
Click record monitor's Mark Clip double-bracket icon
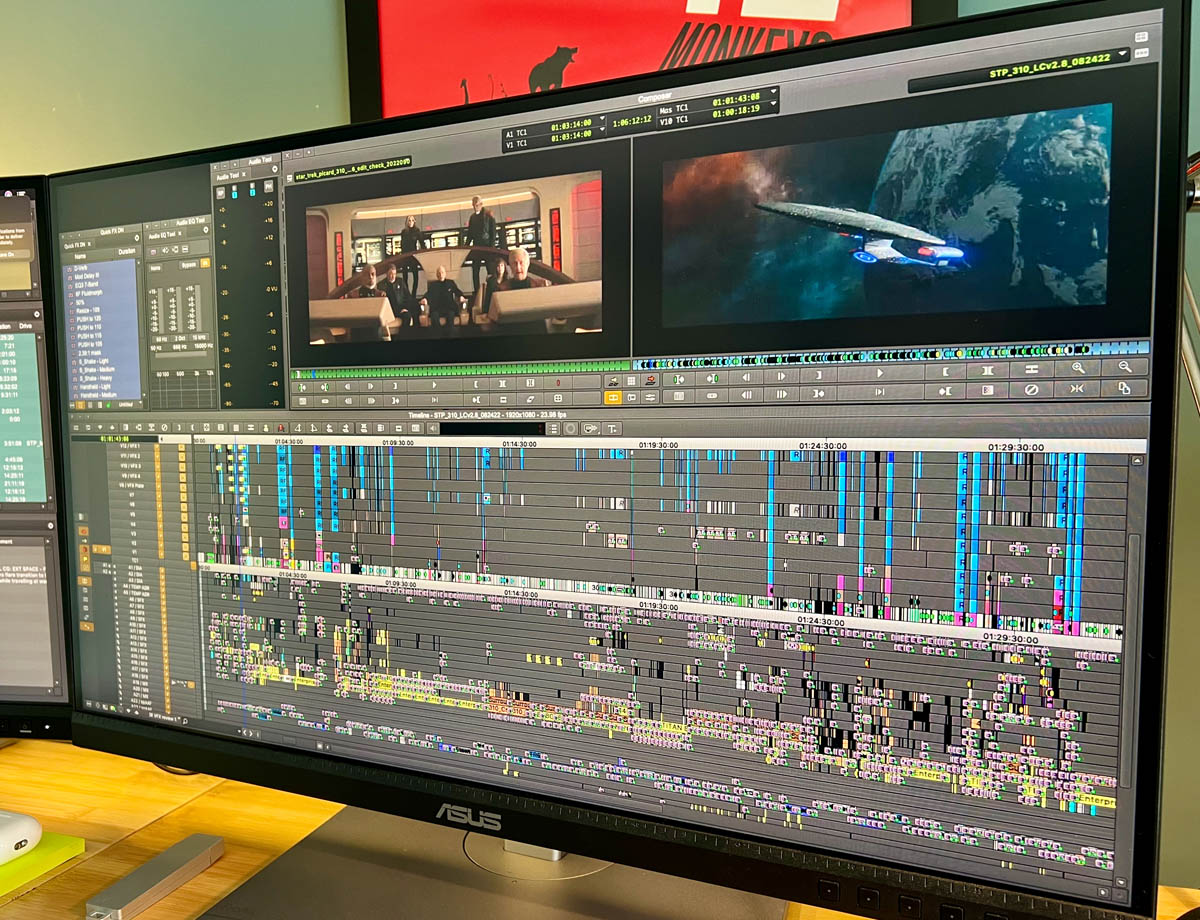click(x=987, y=370)
